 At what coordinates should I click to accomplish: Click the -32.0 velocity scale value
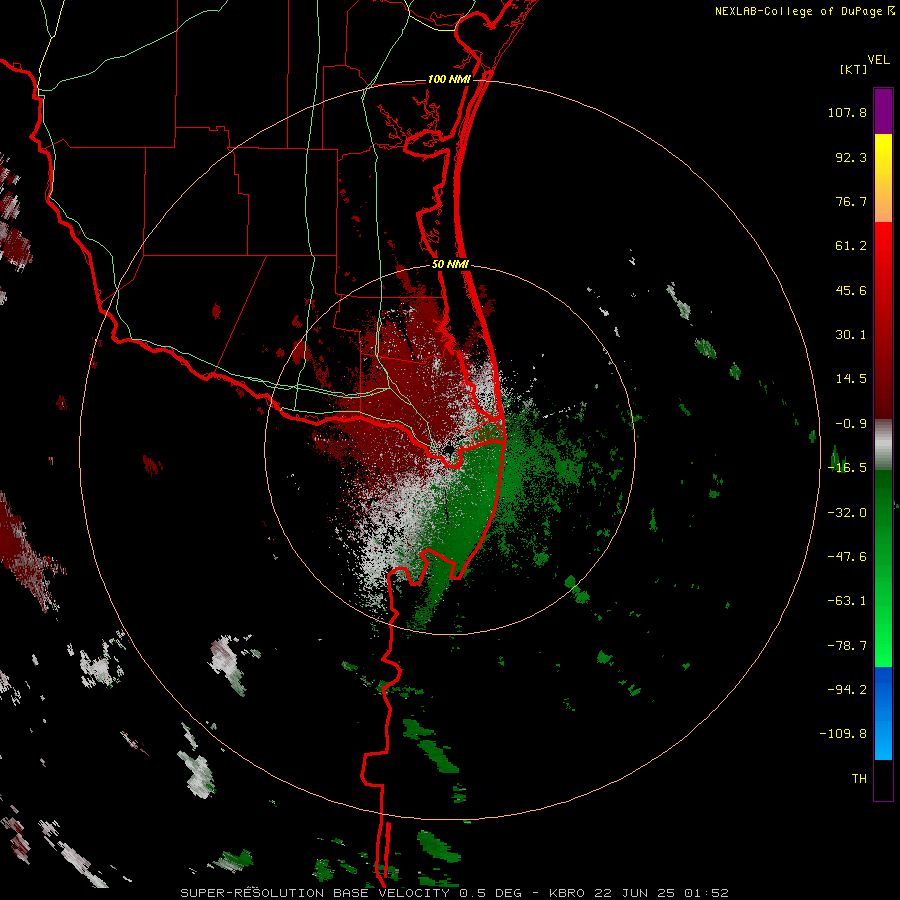tap(847, 513)
